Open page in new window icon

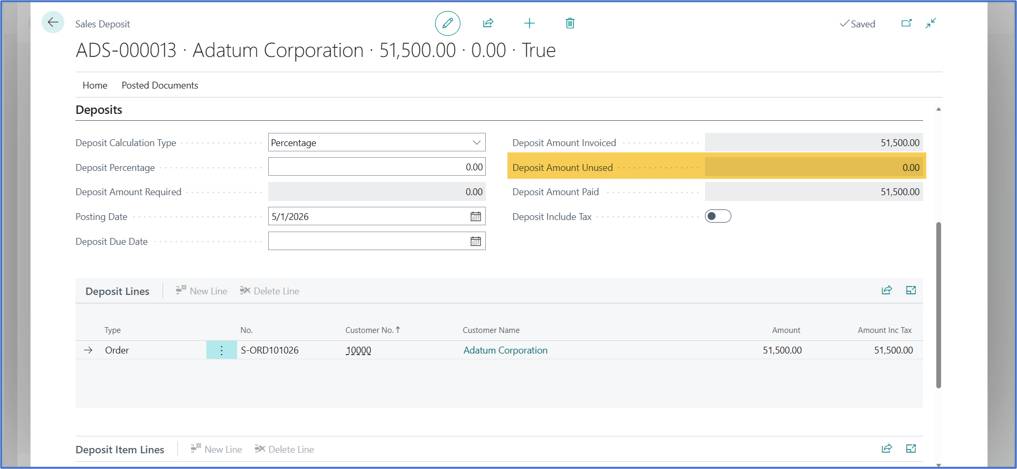pos(906,23)
